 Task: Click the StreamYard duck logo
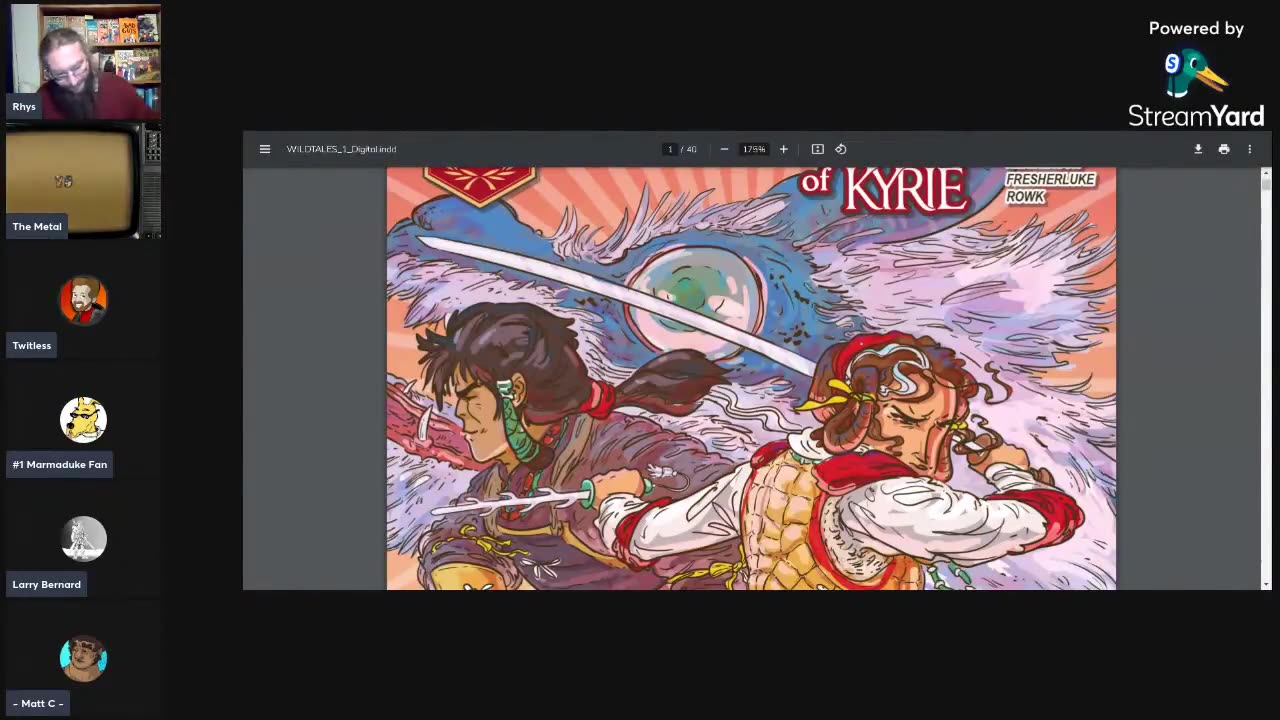[1195, 74]
